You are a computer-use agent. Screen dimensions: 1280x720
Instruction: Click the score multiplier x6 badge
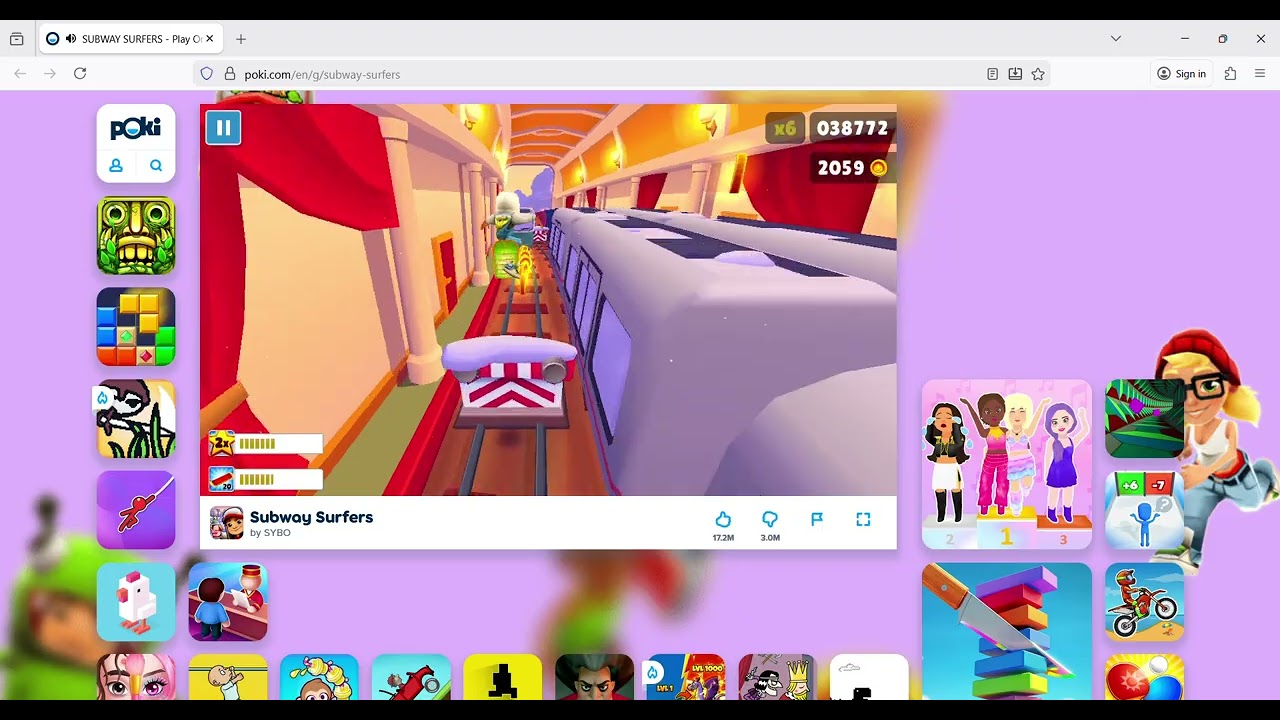click(x=785, y=129)
